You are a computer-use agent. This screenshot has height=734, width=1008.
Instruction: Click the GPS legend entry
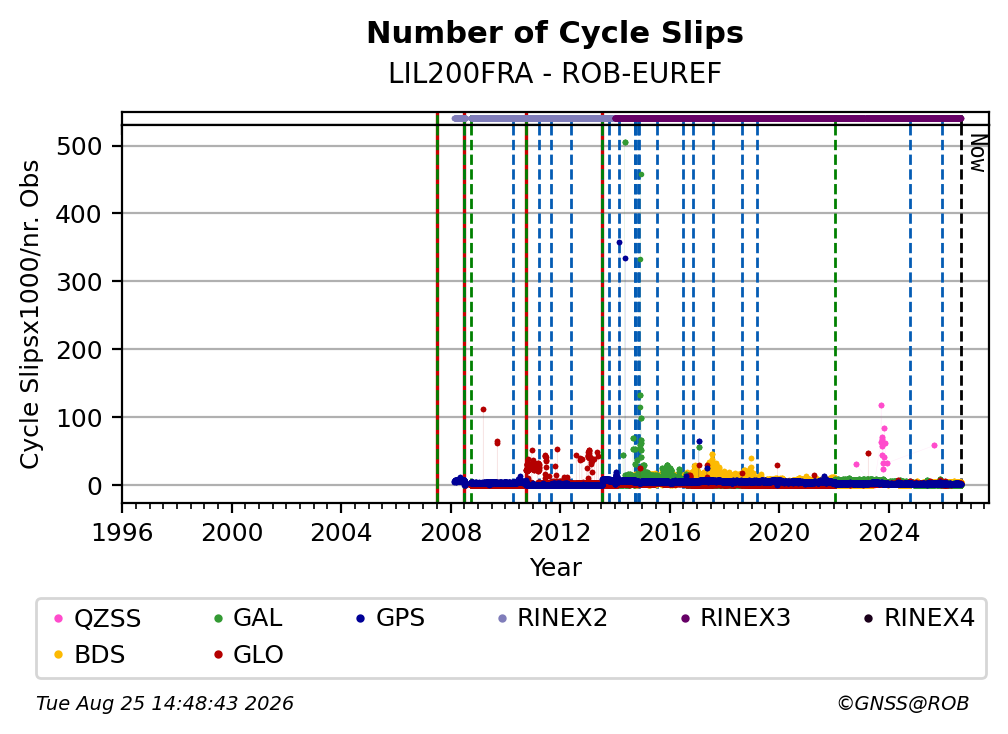pyautogui.click(x=390, y=618)
